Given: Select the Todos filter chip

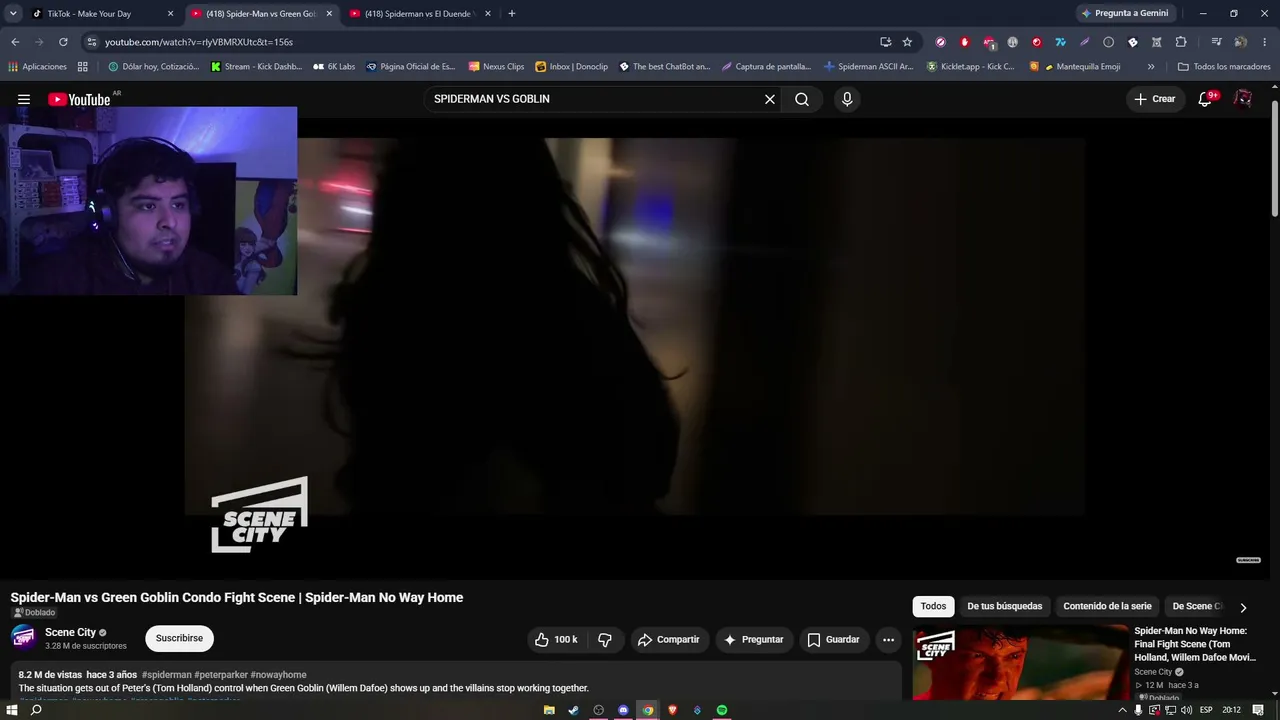Looking at the screenshot, I should 933,606.
